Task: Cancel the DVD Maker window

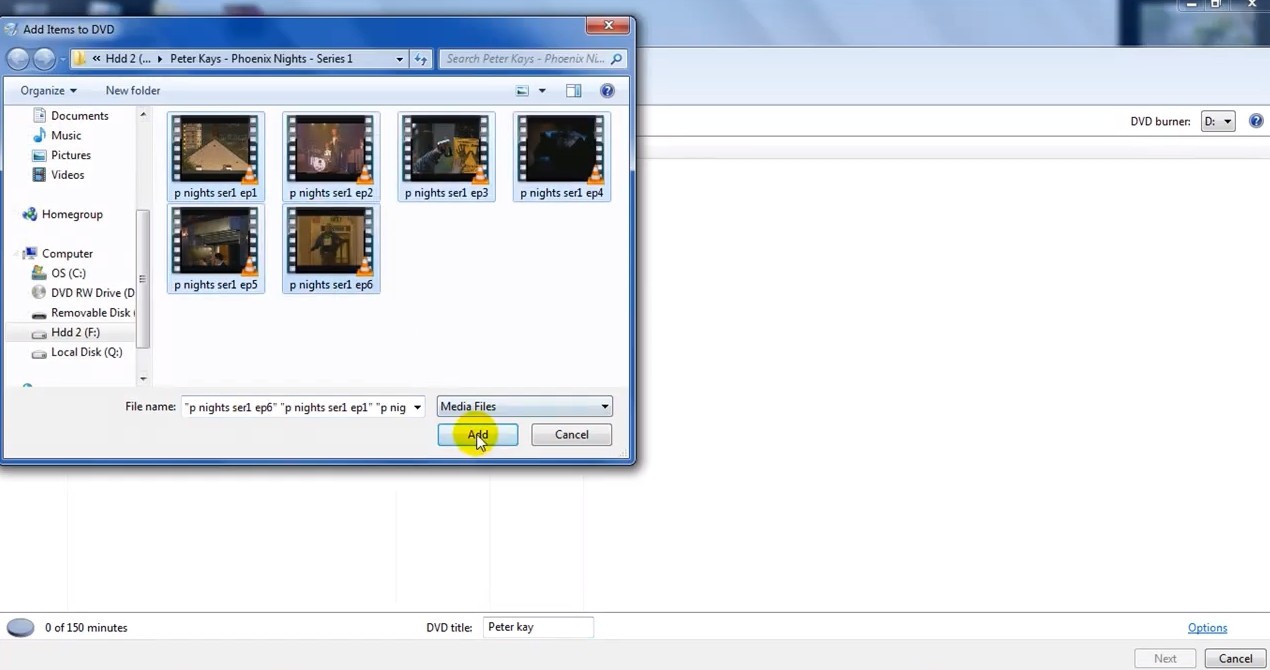Action: coord(1235,658)
